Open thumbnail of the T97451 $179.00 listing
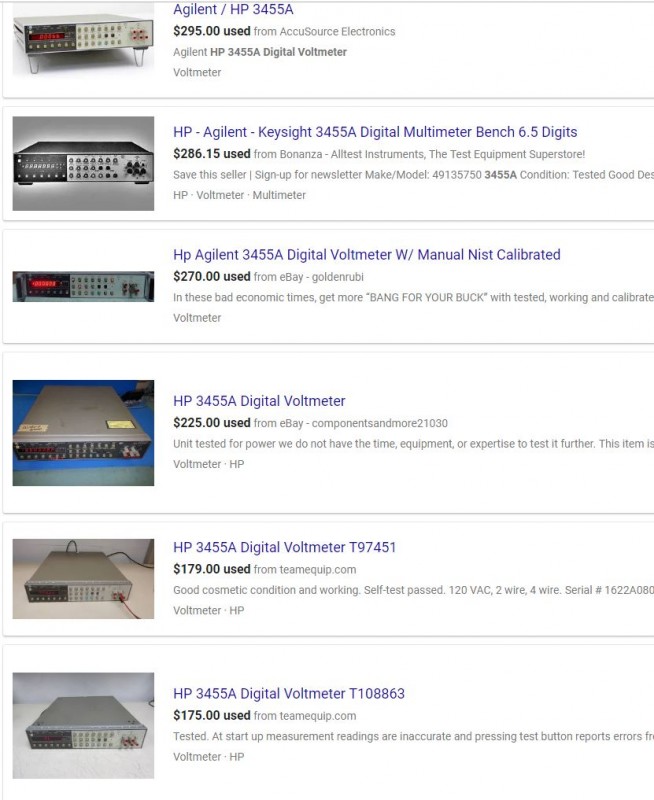654x800 pixels. pyautogui.click(x=83, y=579)
